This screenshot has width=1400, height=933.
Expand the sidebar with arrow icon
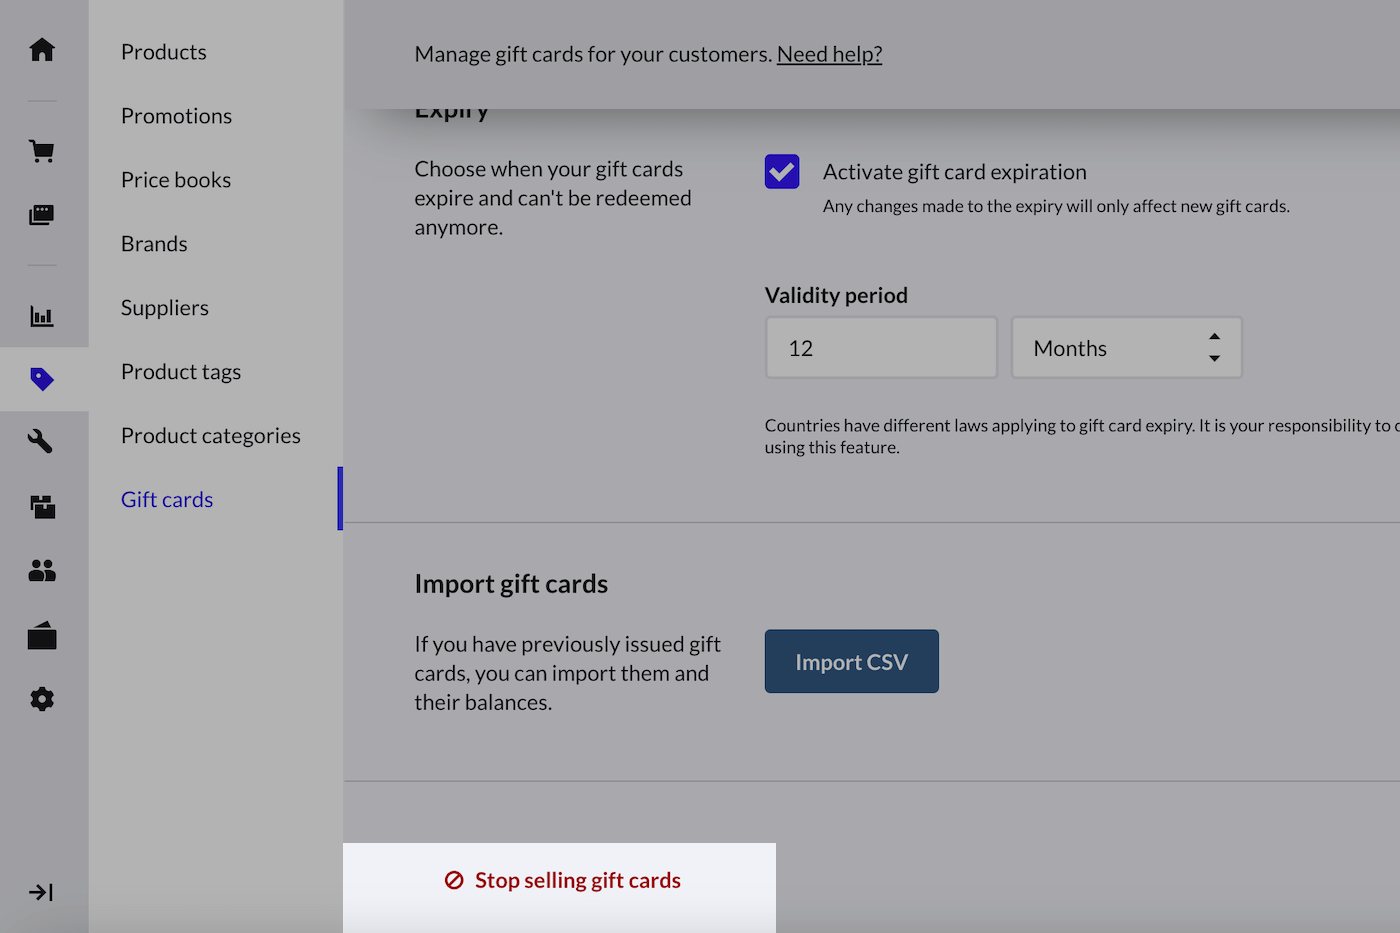(x=42, y=892)
